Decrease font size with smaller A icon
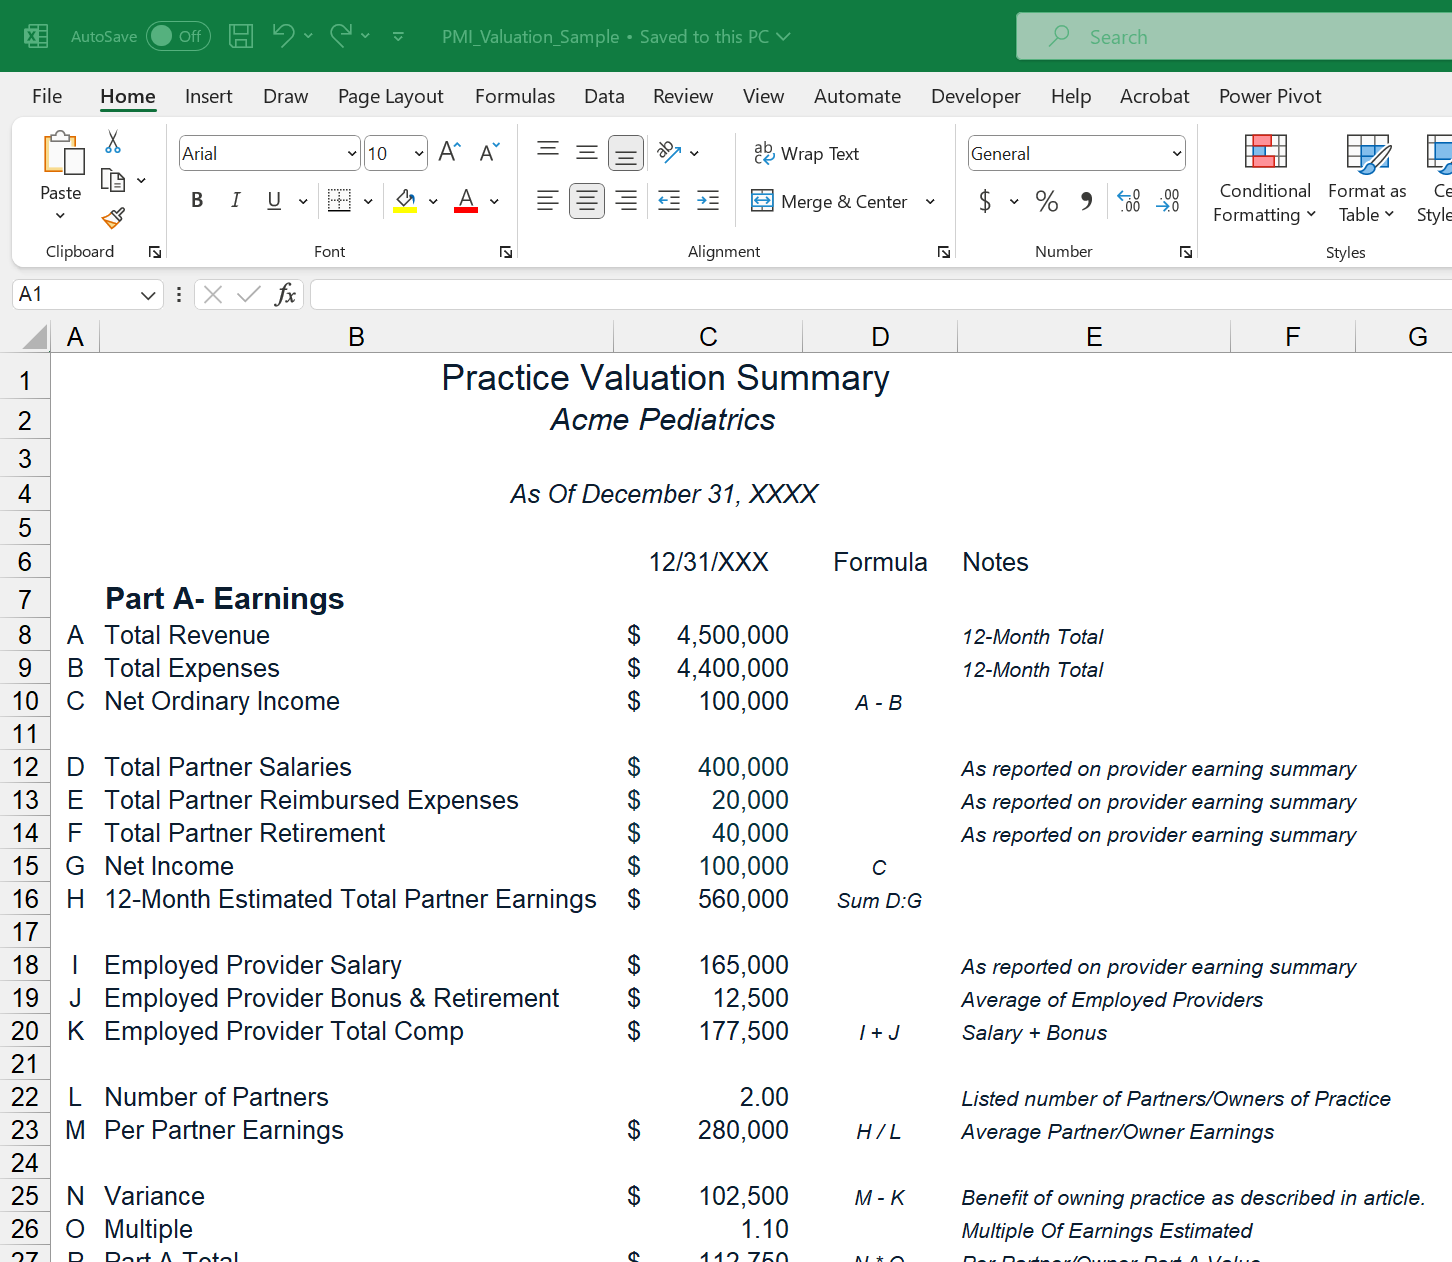This screenshot has height=1262, width=1452. click(489, 152)
